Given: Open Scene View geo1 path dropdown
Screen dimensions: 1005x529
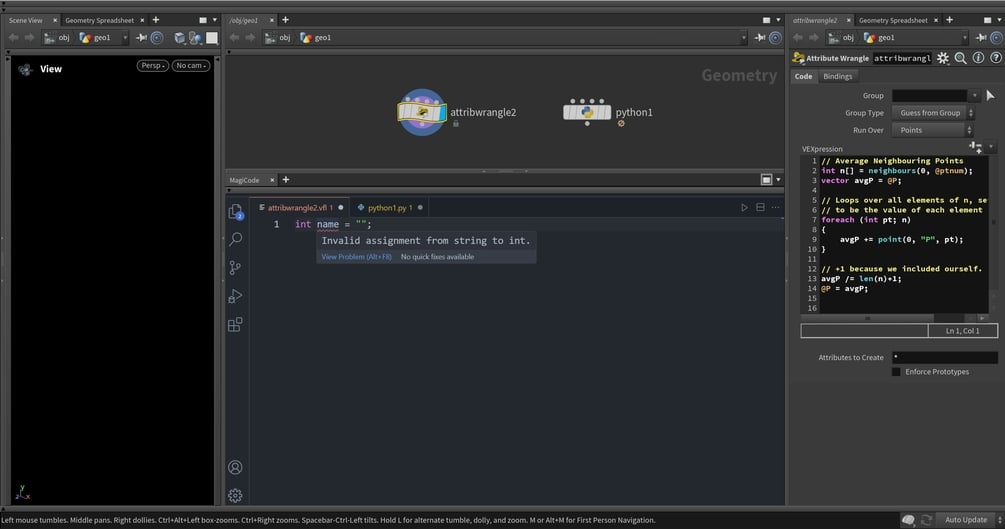Looking at the screenshot, I should 125,38.
